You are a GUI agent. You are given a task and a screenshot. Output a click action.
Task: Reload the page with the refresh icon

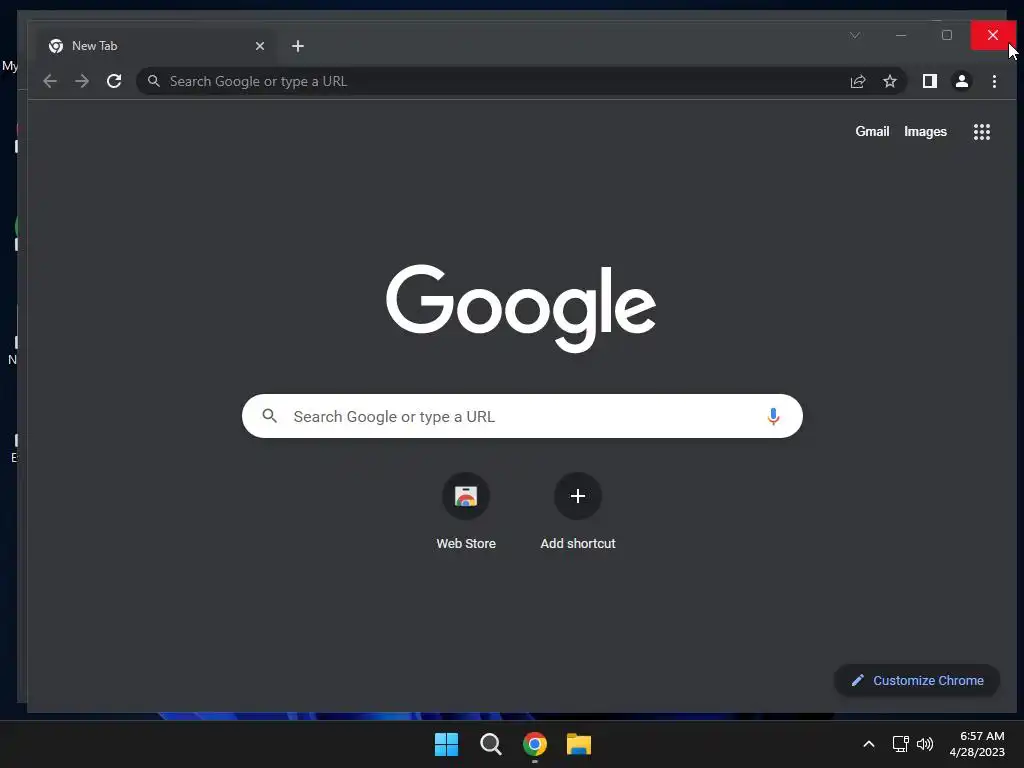click(114, 81)
